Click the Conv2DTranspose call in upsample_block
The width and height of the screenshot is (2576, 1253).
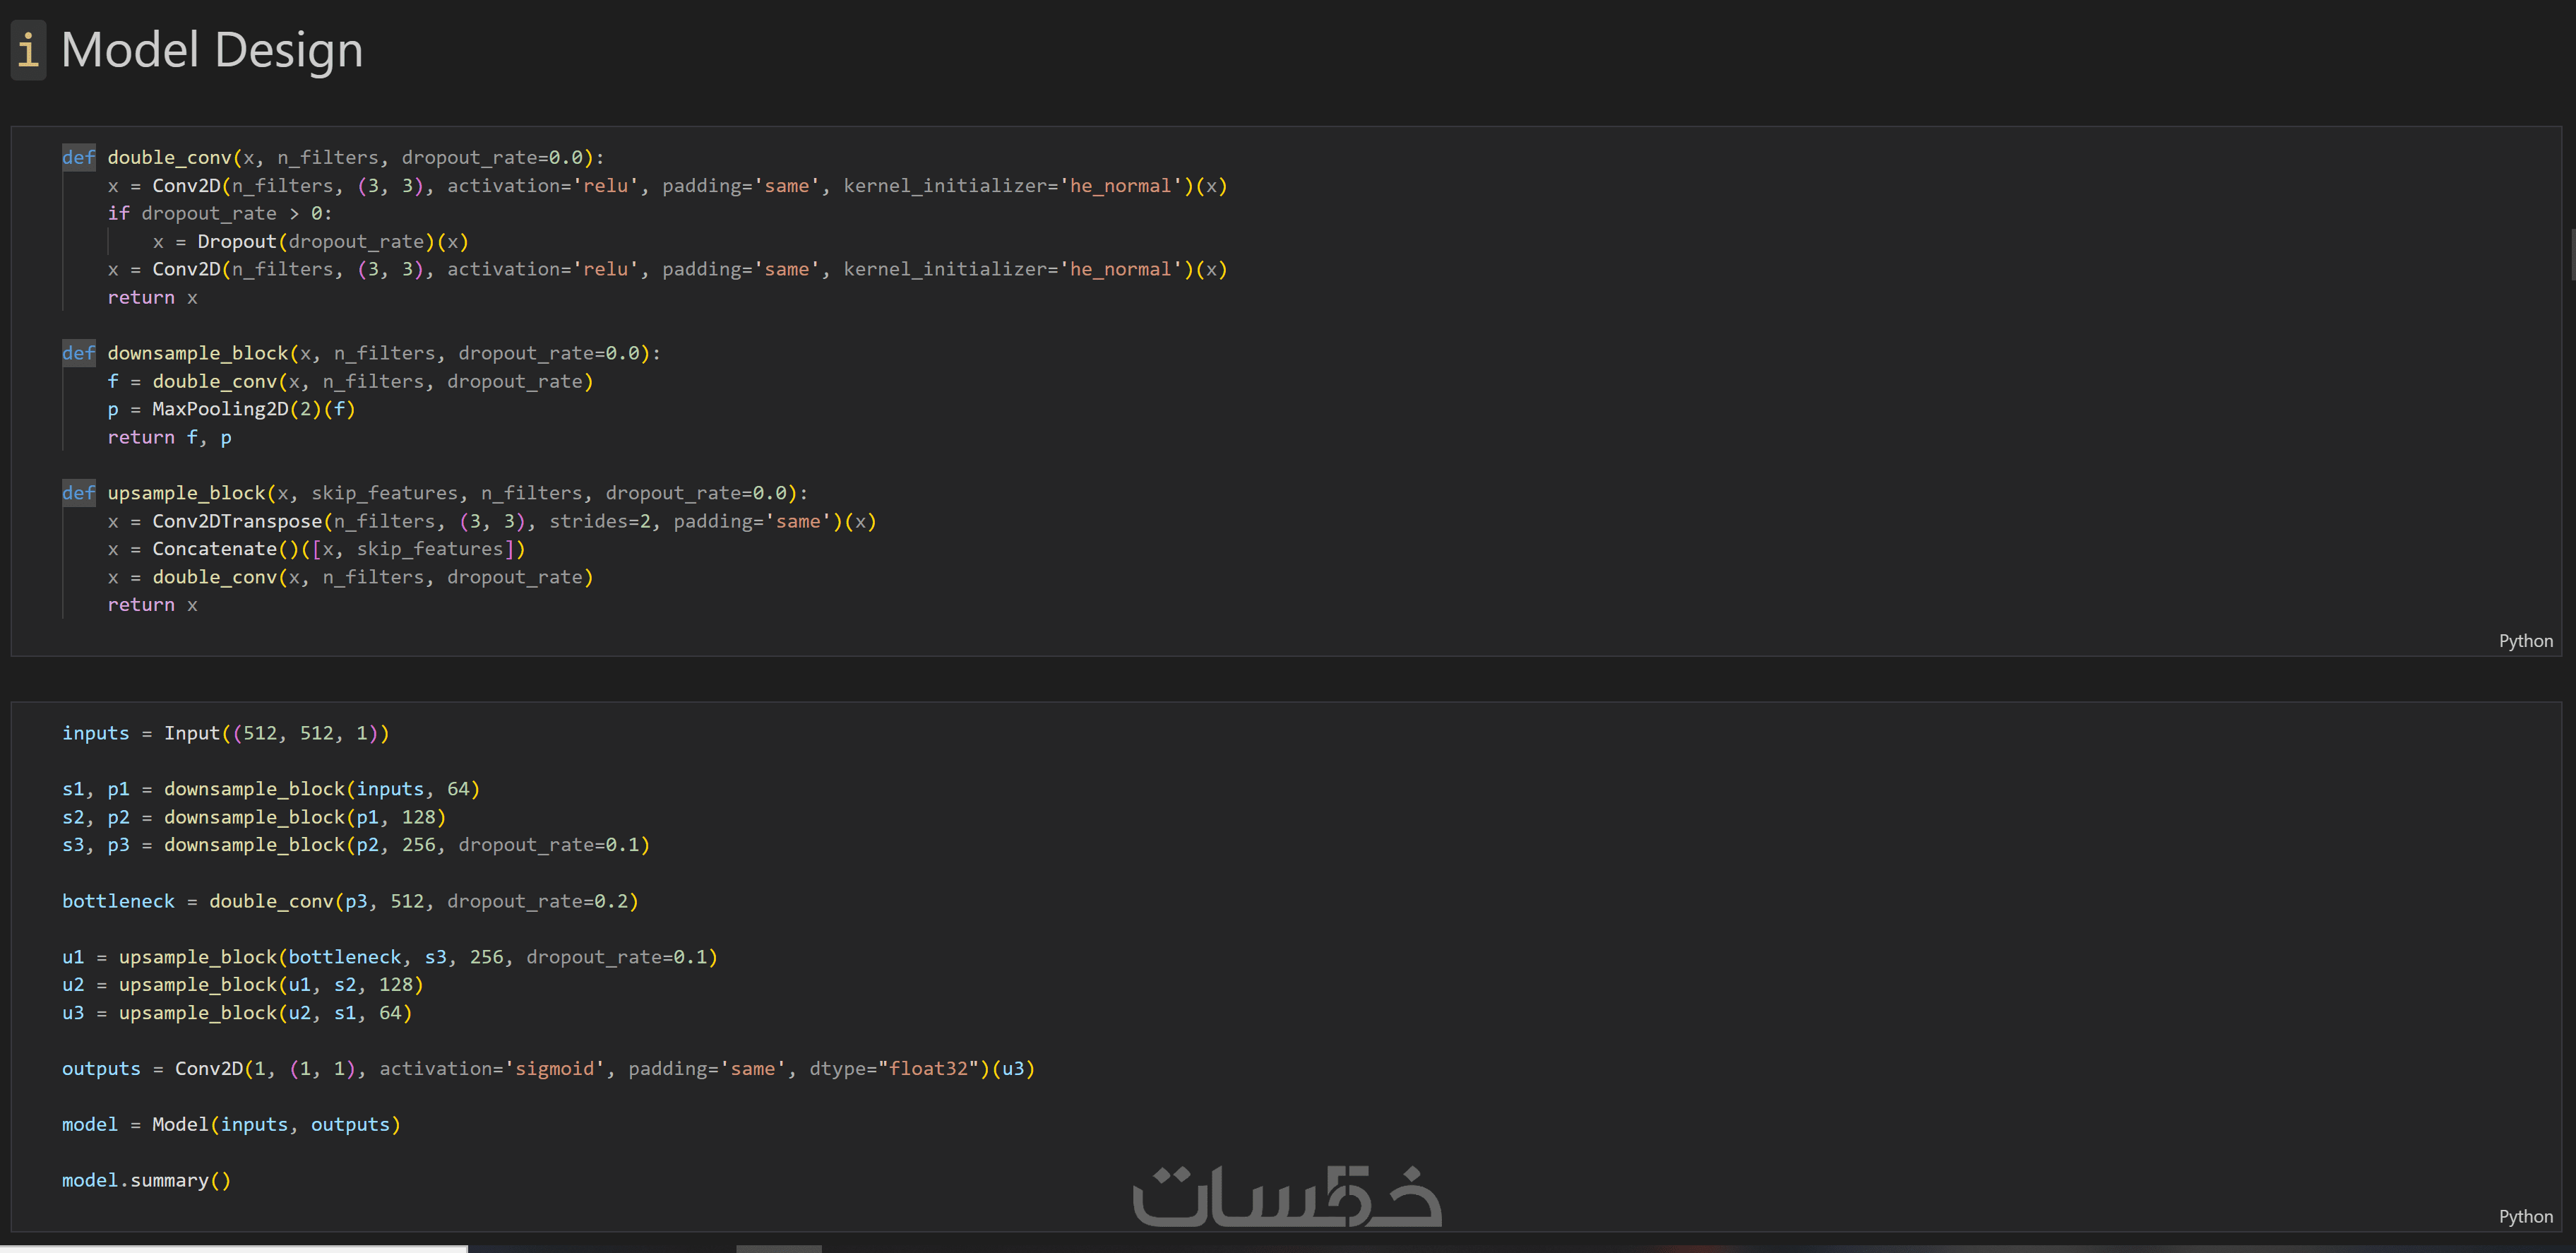coord(237,521)
